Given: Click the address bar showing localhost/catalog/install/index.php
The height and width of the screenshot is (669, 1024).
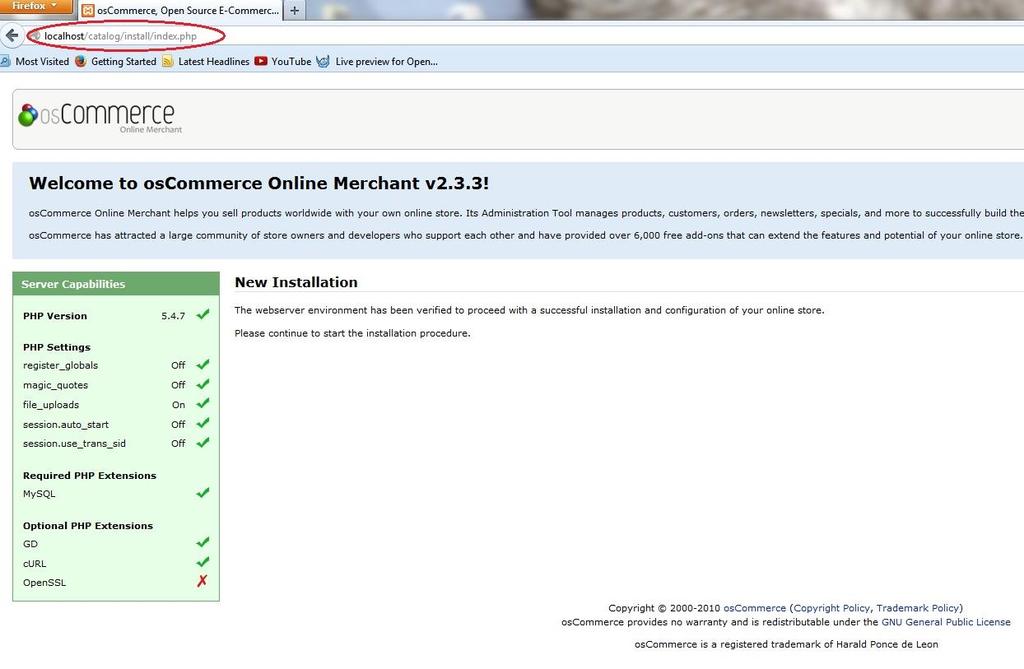Looking at the screenshot, I should 120,36.
